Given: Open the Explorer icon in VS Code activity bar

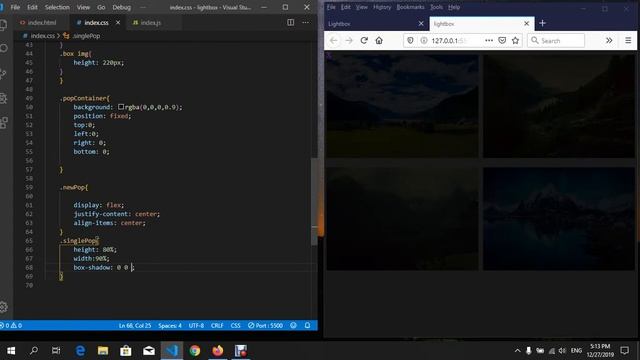Looking at the screenshot, I should pyautogui.click(x=3, y=25).
